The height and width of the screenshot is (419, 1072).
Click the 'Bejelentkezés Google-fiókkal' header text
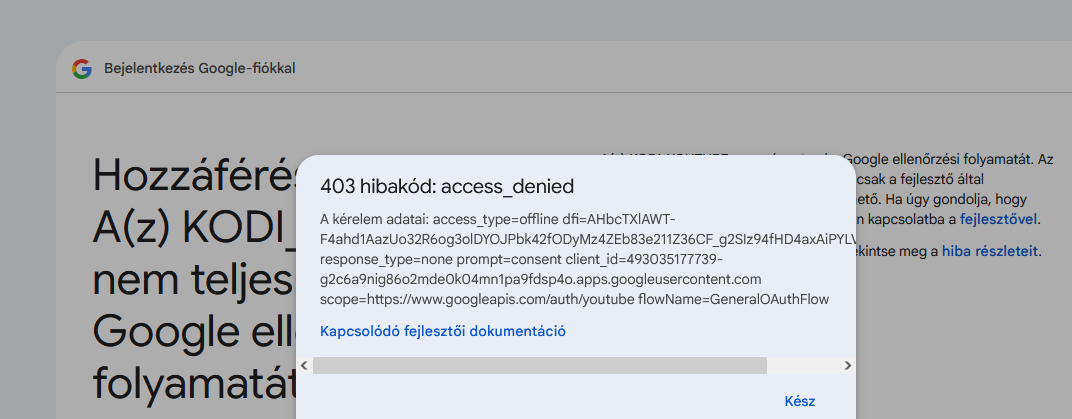click(200, 68)
